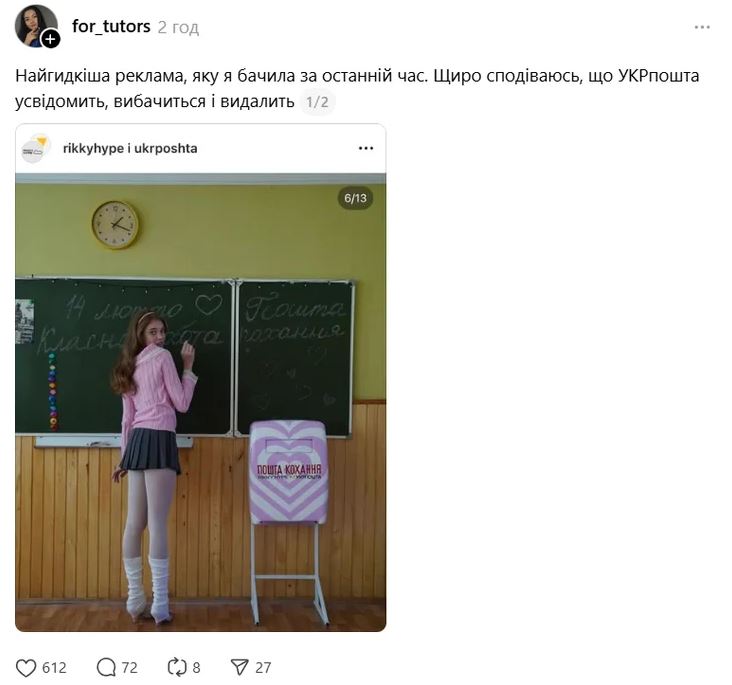Viewport: 732px width, 685px height.
Task: Click the post text about УКРпошта
Action: click(x=357, y=89)
